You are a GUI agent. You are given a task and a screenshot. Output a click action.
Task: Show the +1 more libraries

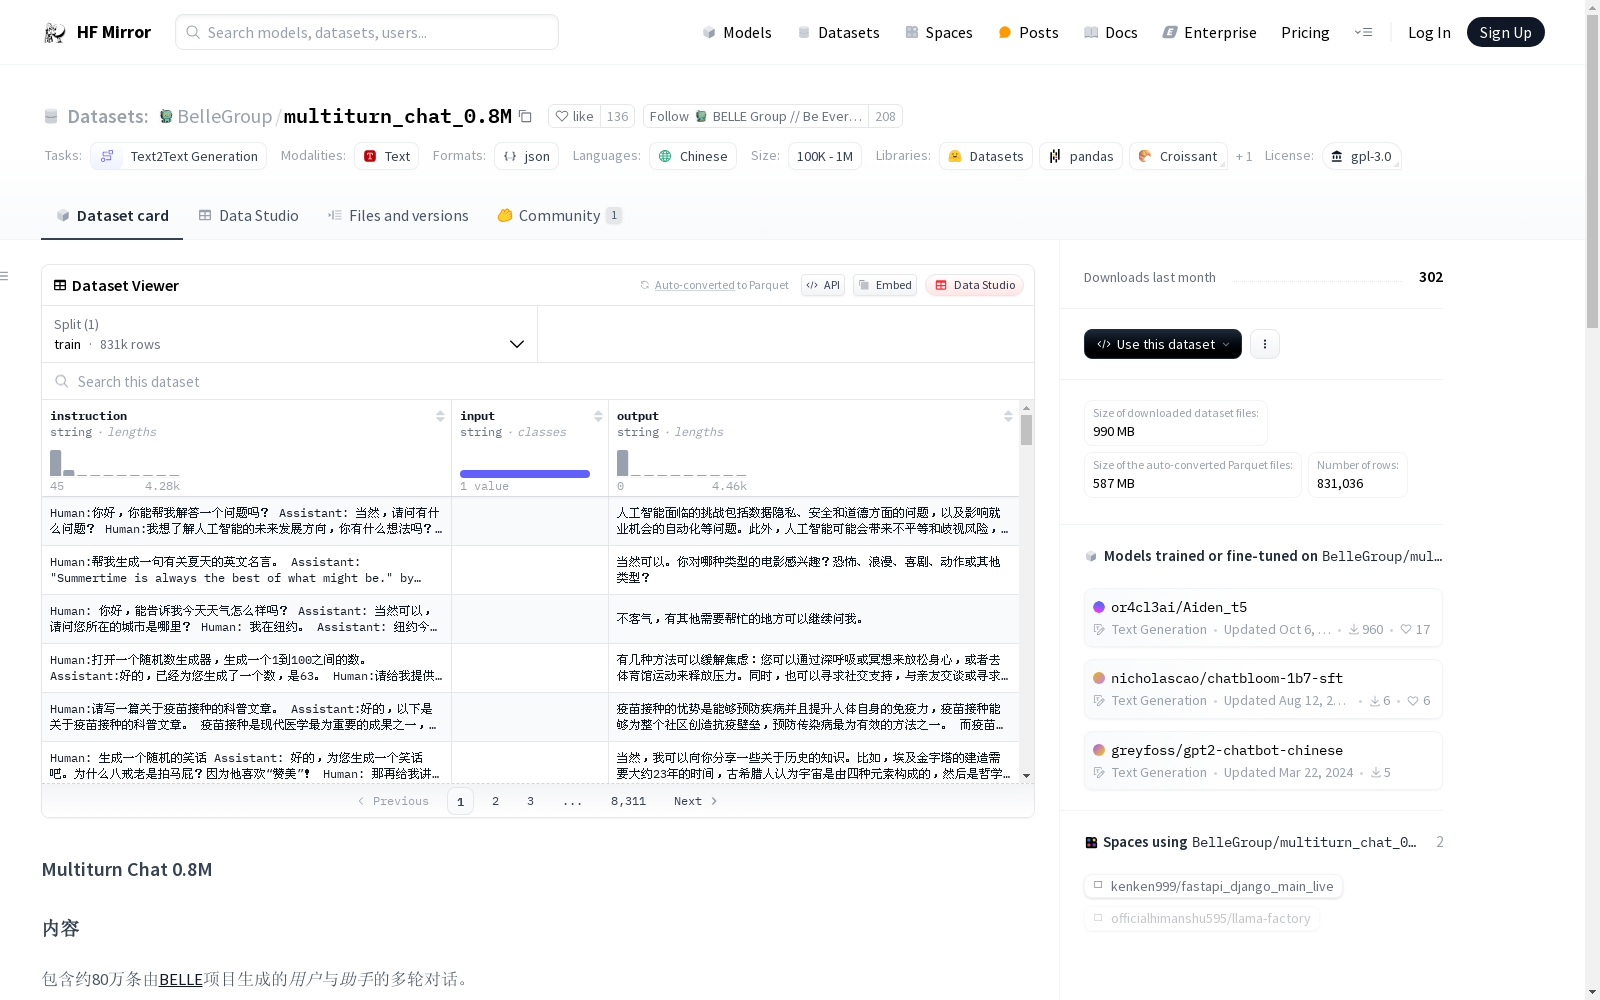pyautogui.click(x=1244, y=156)
